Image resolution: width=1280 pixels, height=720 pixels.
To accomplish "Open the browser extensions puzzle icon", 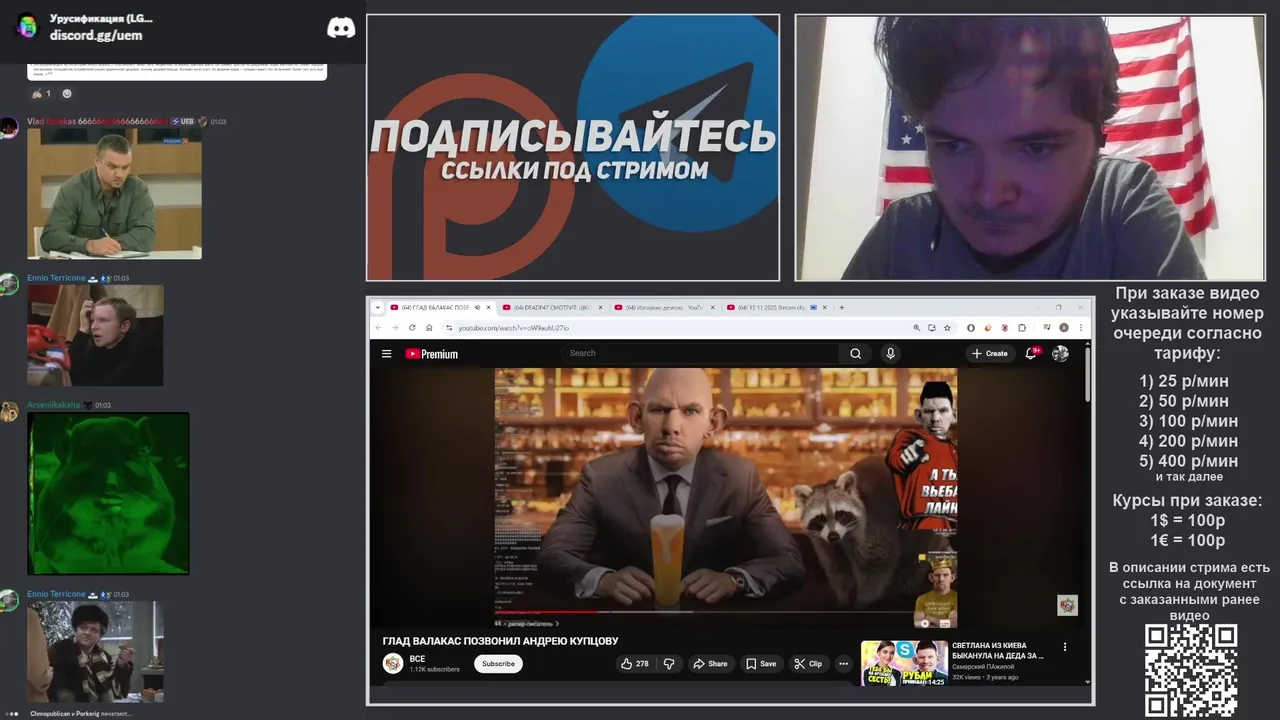I will point(1021,327).
